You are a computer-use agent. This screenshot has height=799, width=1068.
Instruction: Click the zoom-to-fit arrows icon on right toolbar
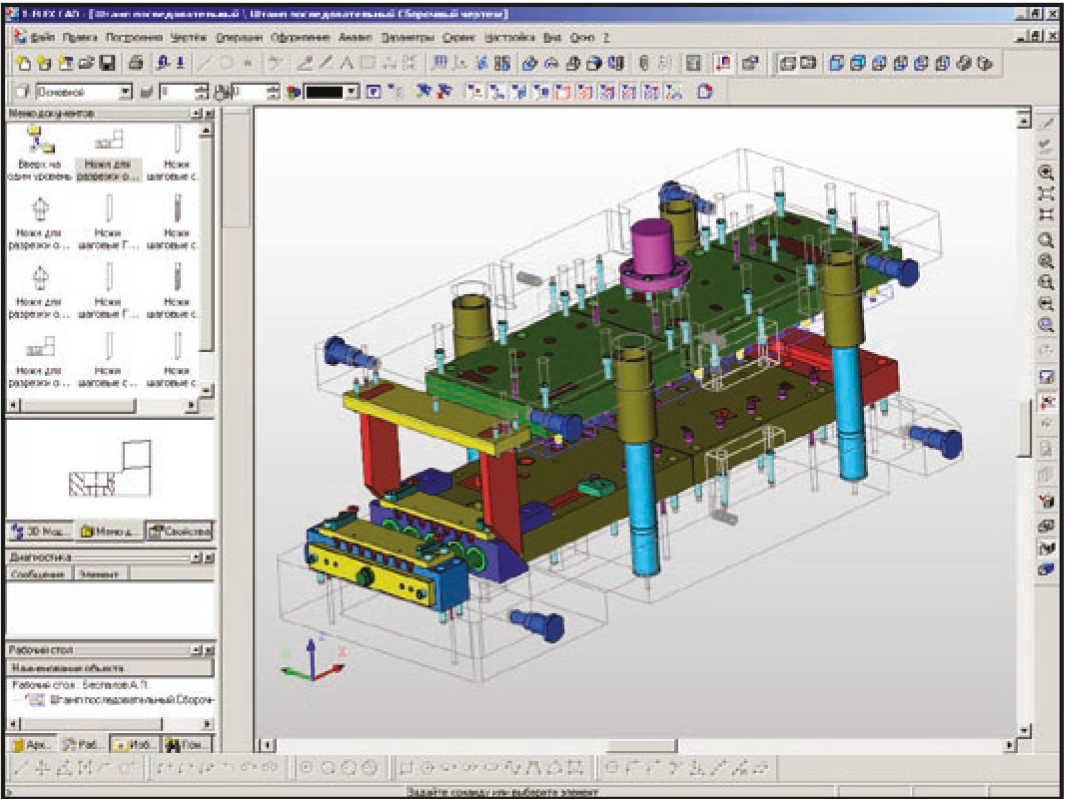pos(1046,193)
